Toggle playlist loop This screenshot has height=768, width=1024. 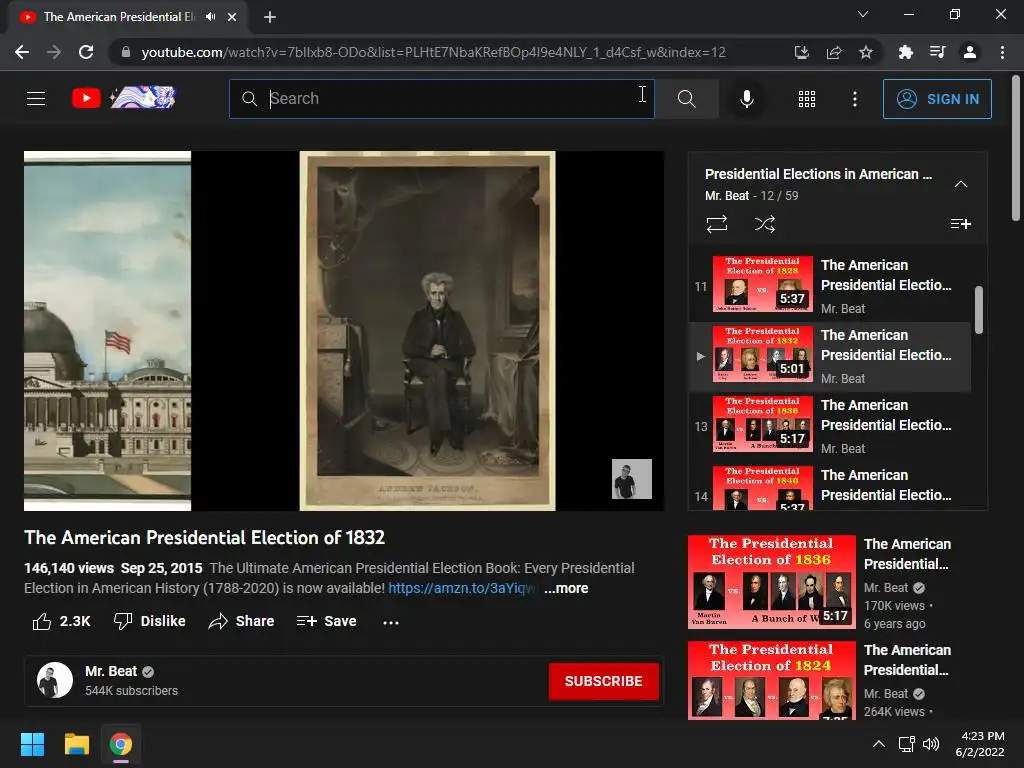[716, 224]
